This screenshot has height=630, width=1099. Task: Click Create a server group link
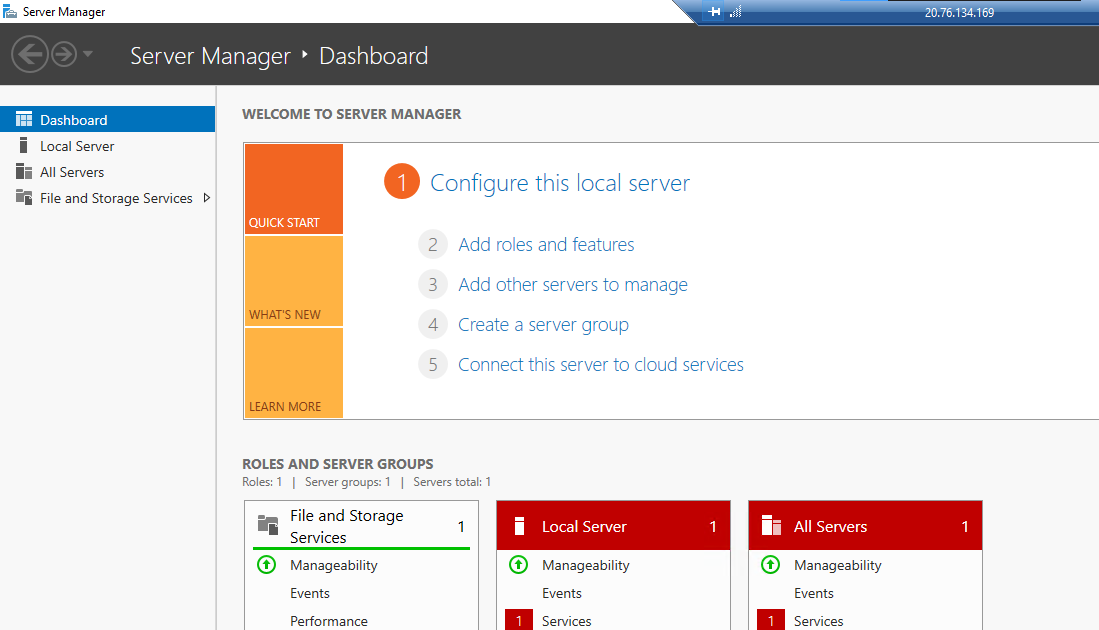coord(543,324)
